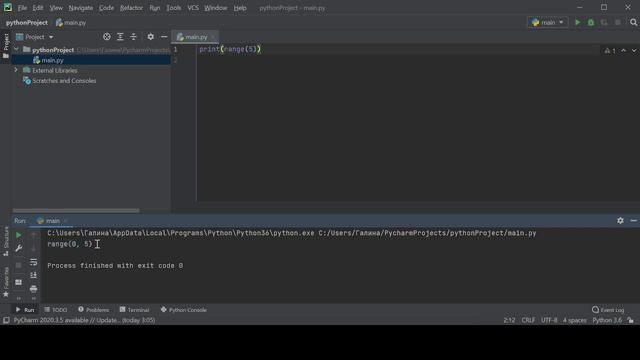This screenshot has height=360, width=640.
Task: Click the 4 spaces indent setting
Action: pos(575,320)
